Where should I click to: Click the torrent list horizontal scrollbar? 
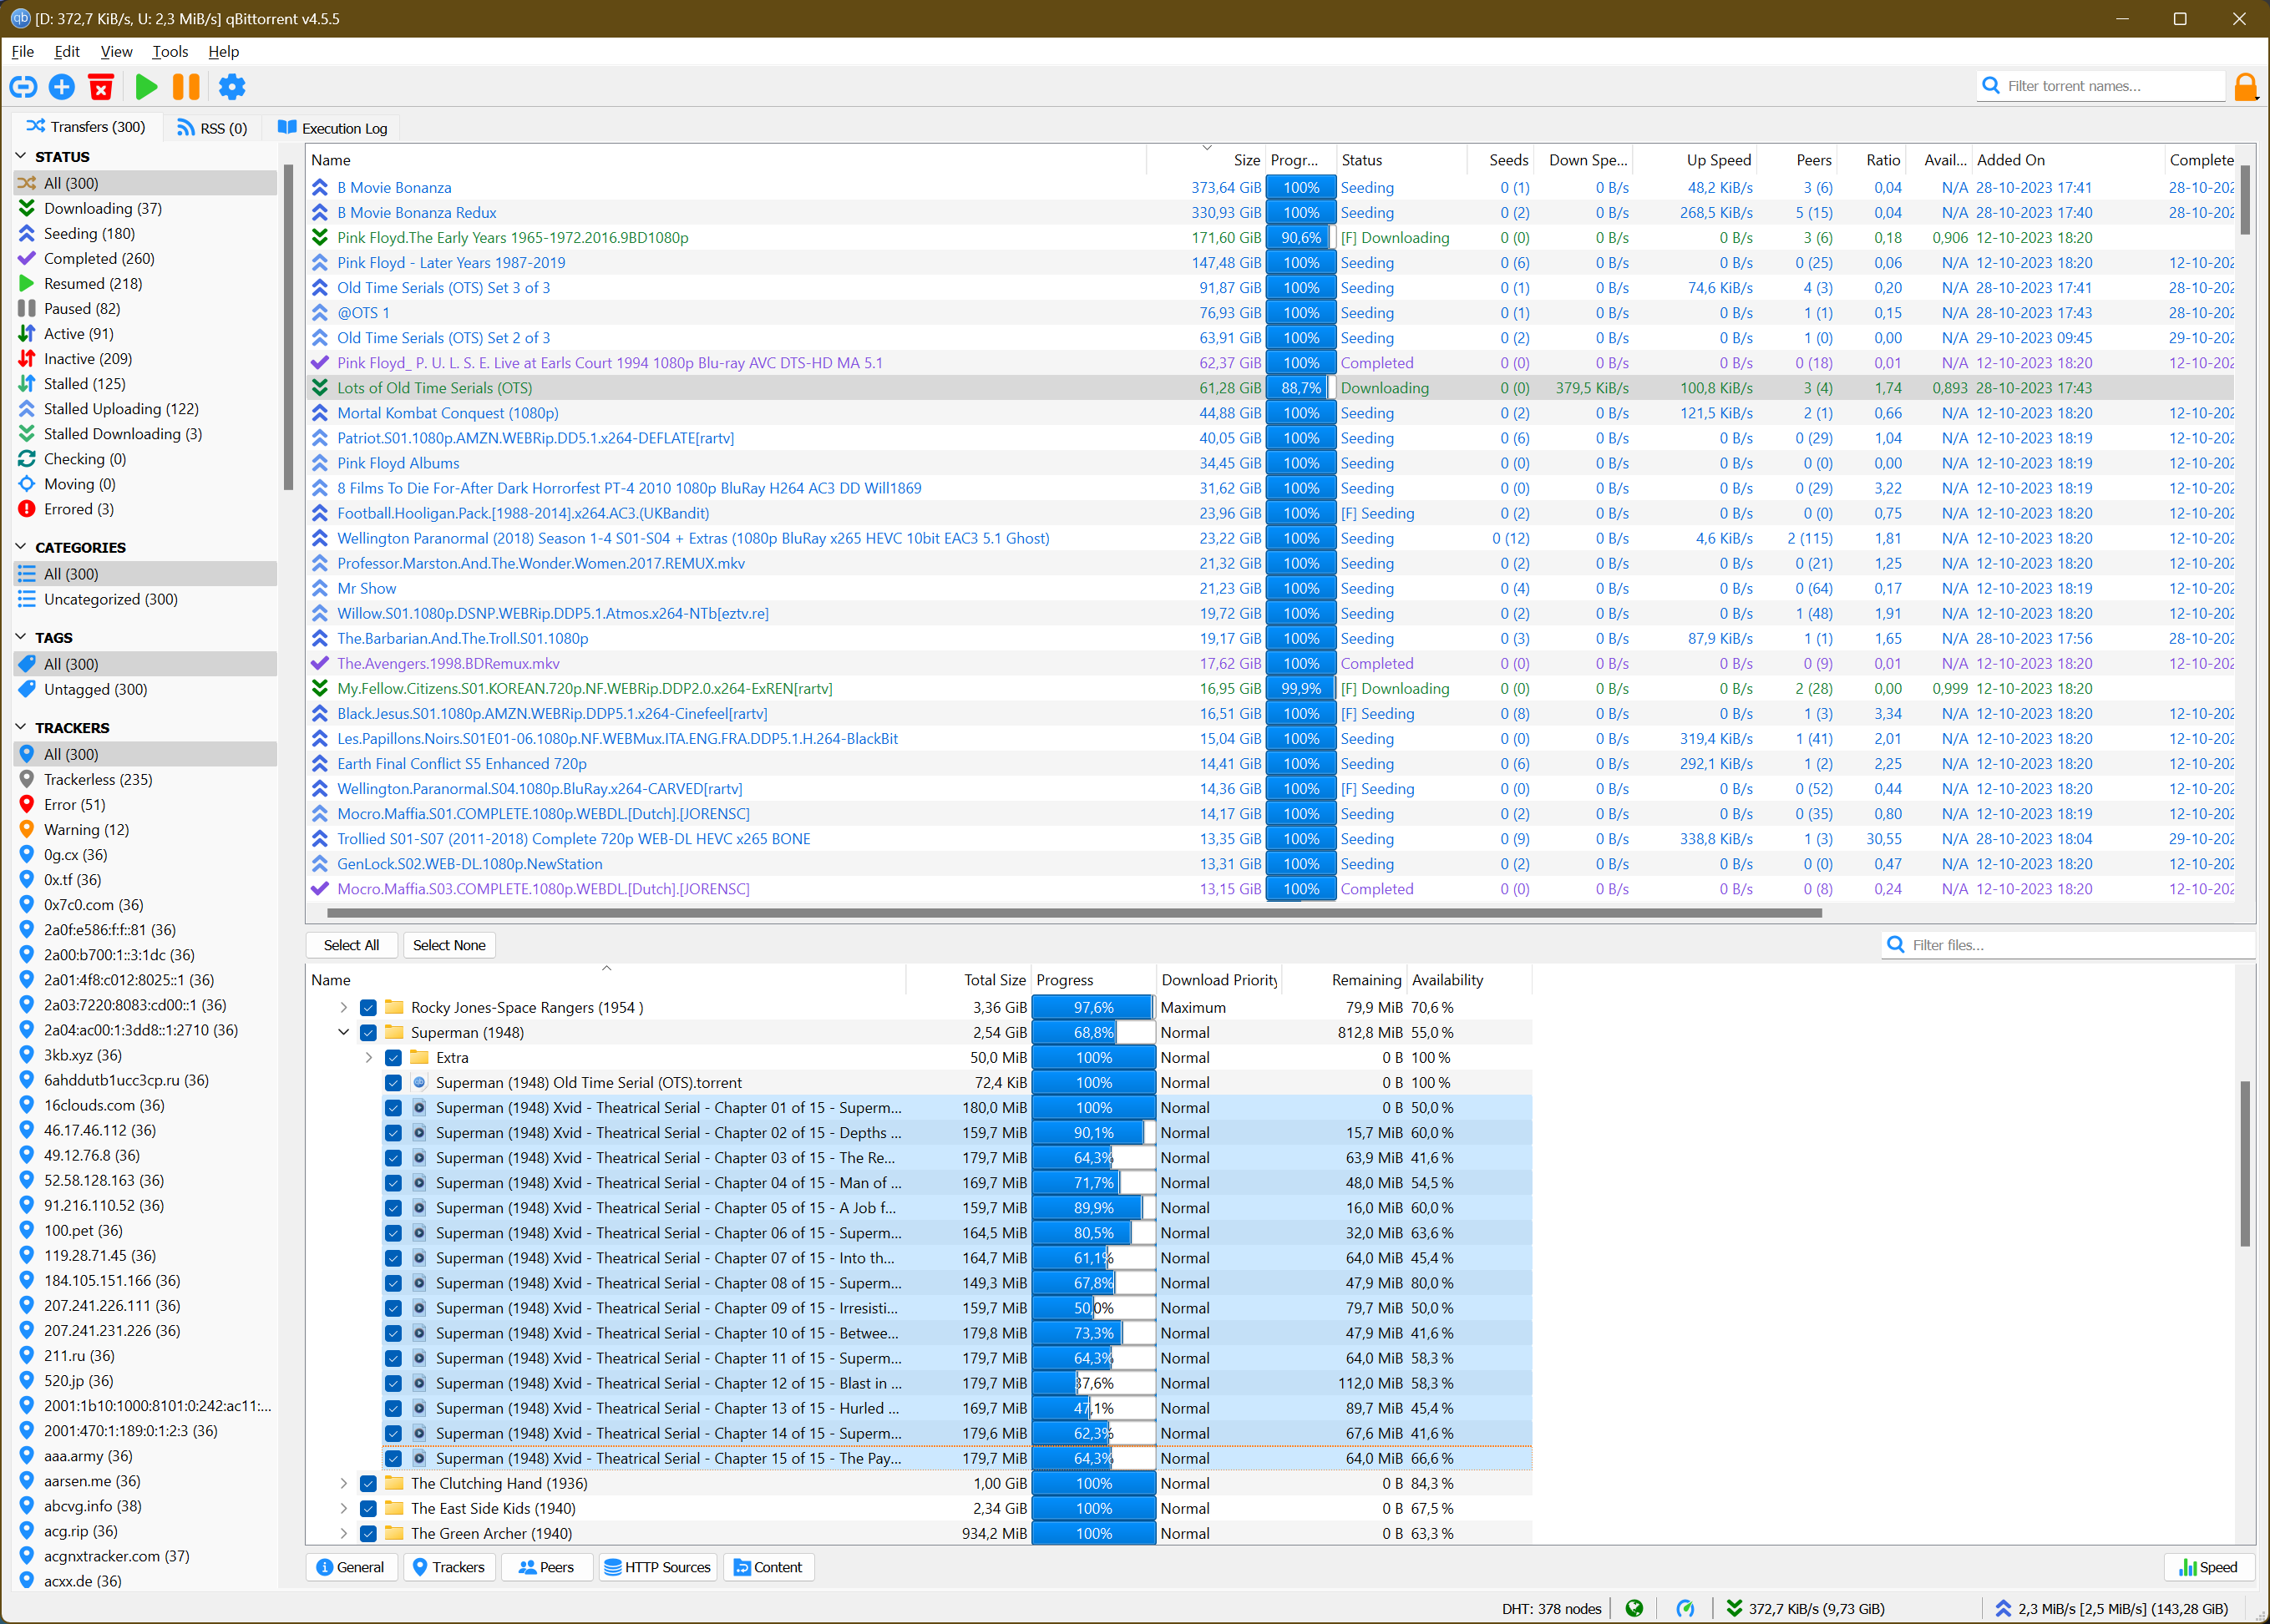coord(1074,912)
